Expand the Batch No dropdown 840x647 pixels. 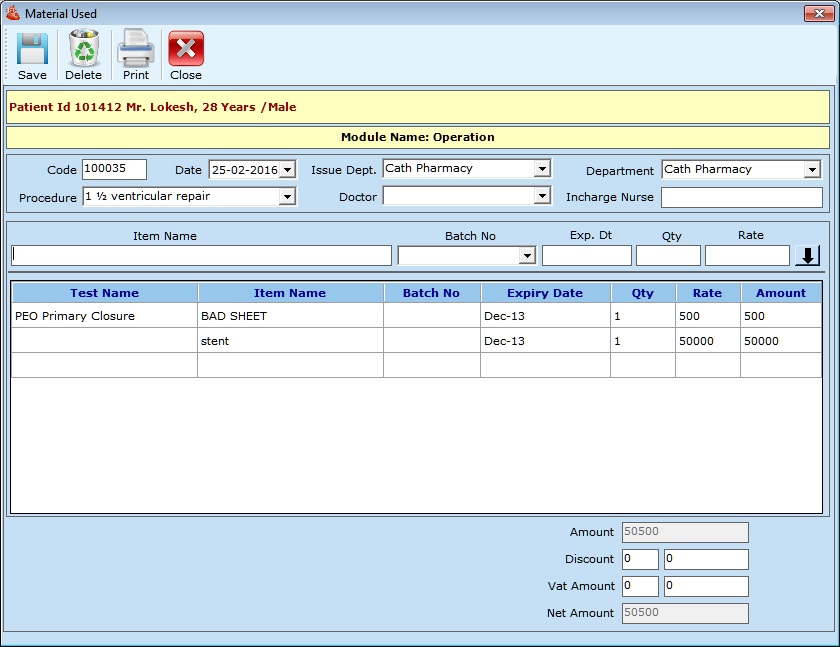tap(527, 256)
